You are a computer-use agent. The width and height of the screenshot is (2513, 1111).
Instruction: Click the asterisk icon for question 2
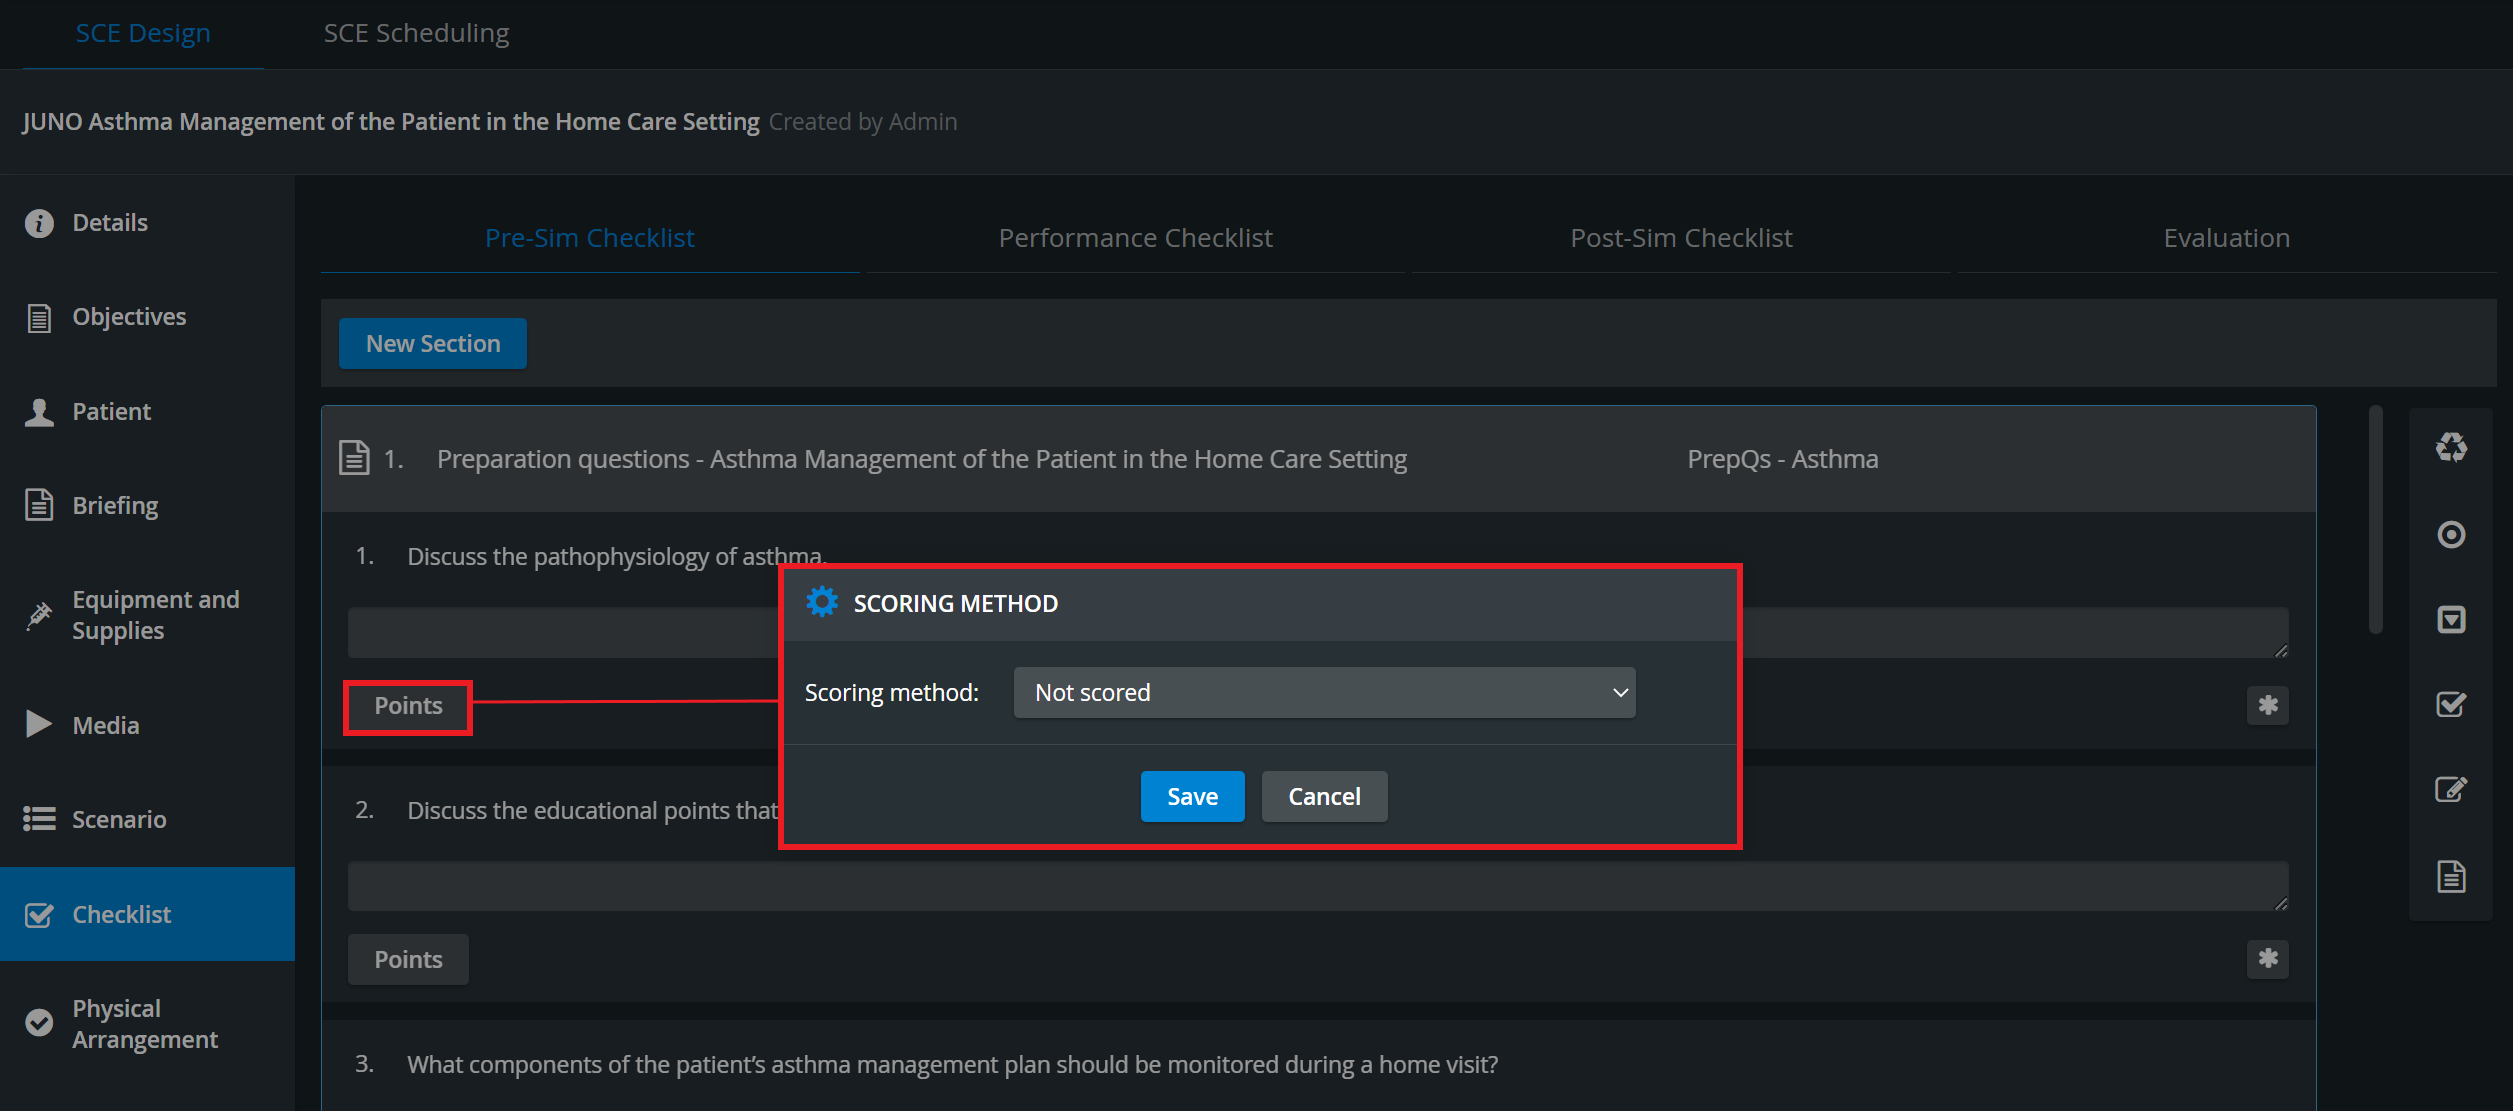pyautogui.click(x=2268, y=959)
